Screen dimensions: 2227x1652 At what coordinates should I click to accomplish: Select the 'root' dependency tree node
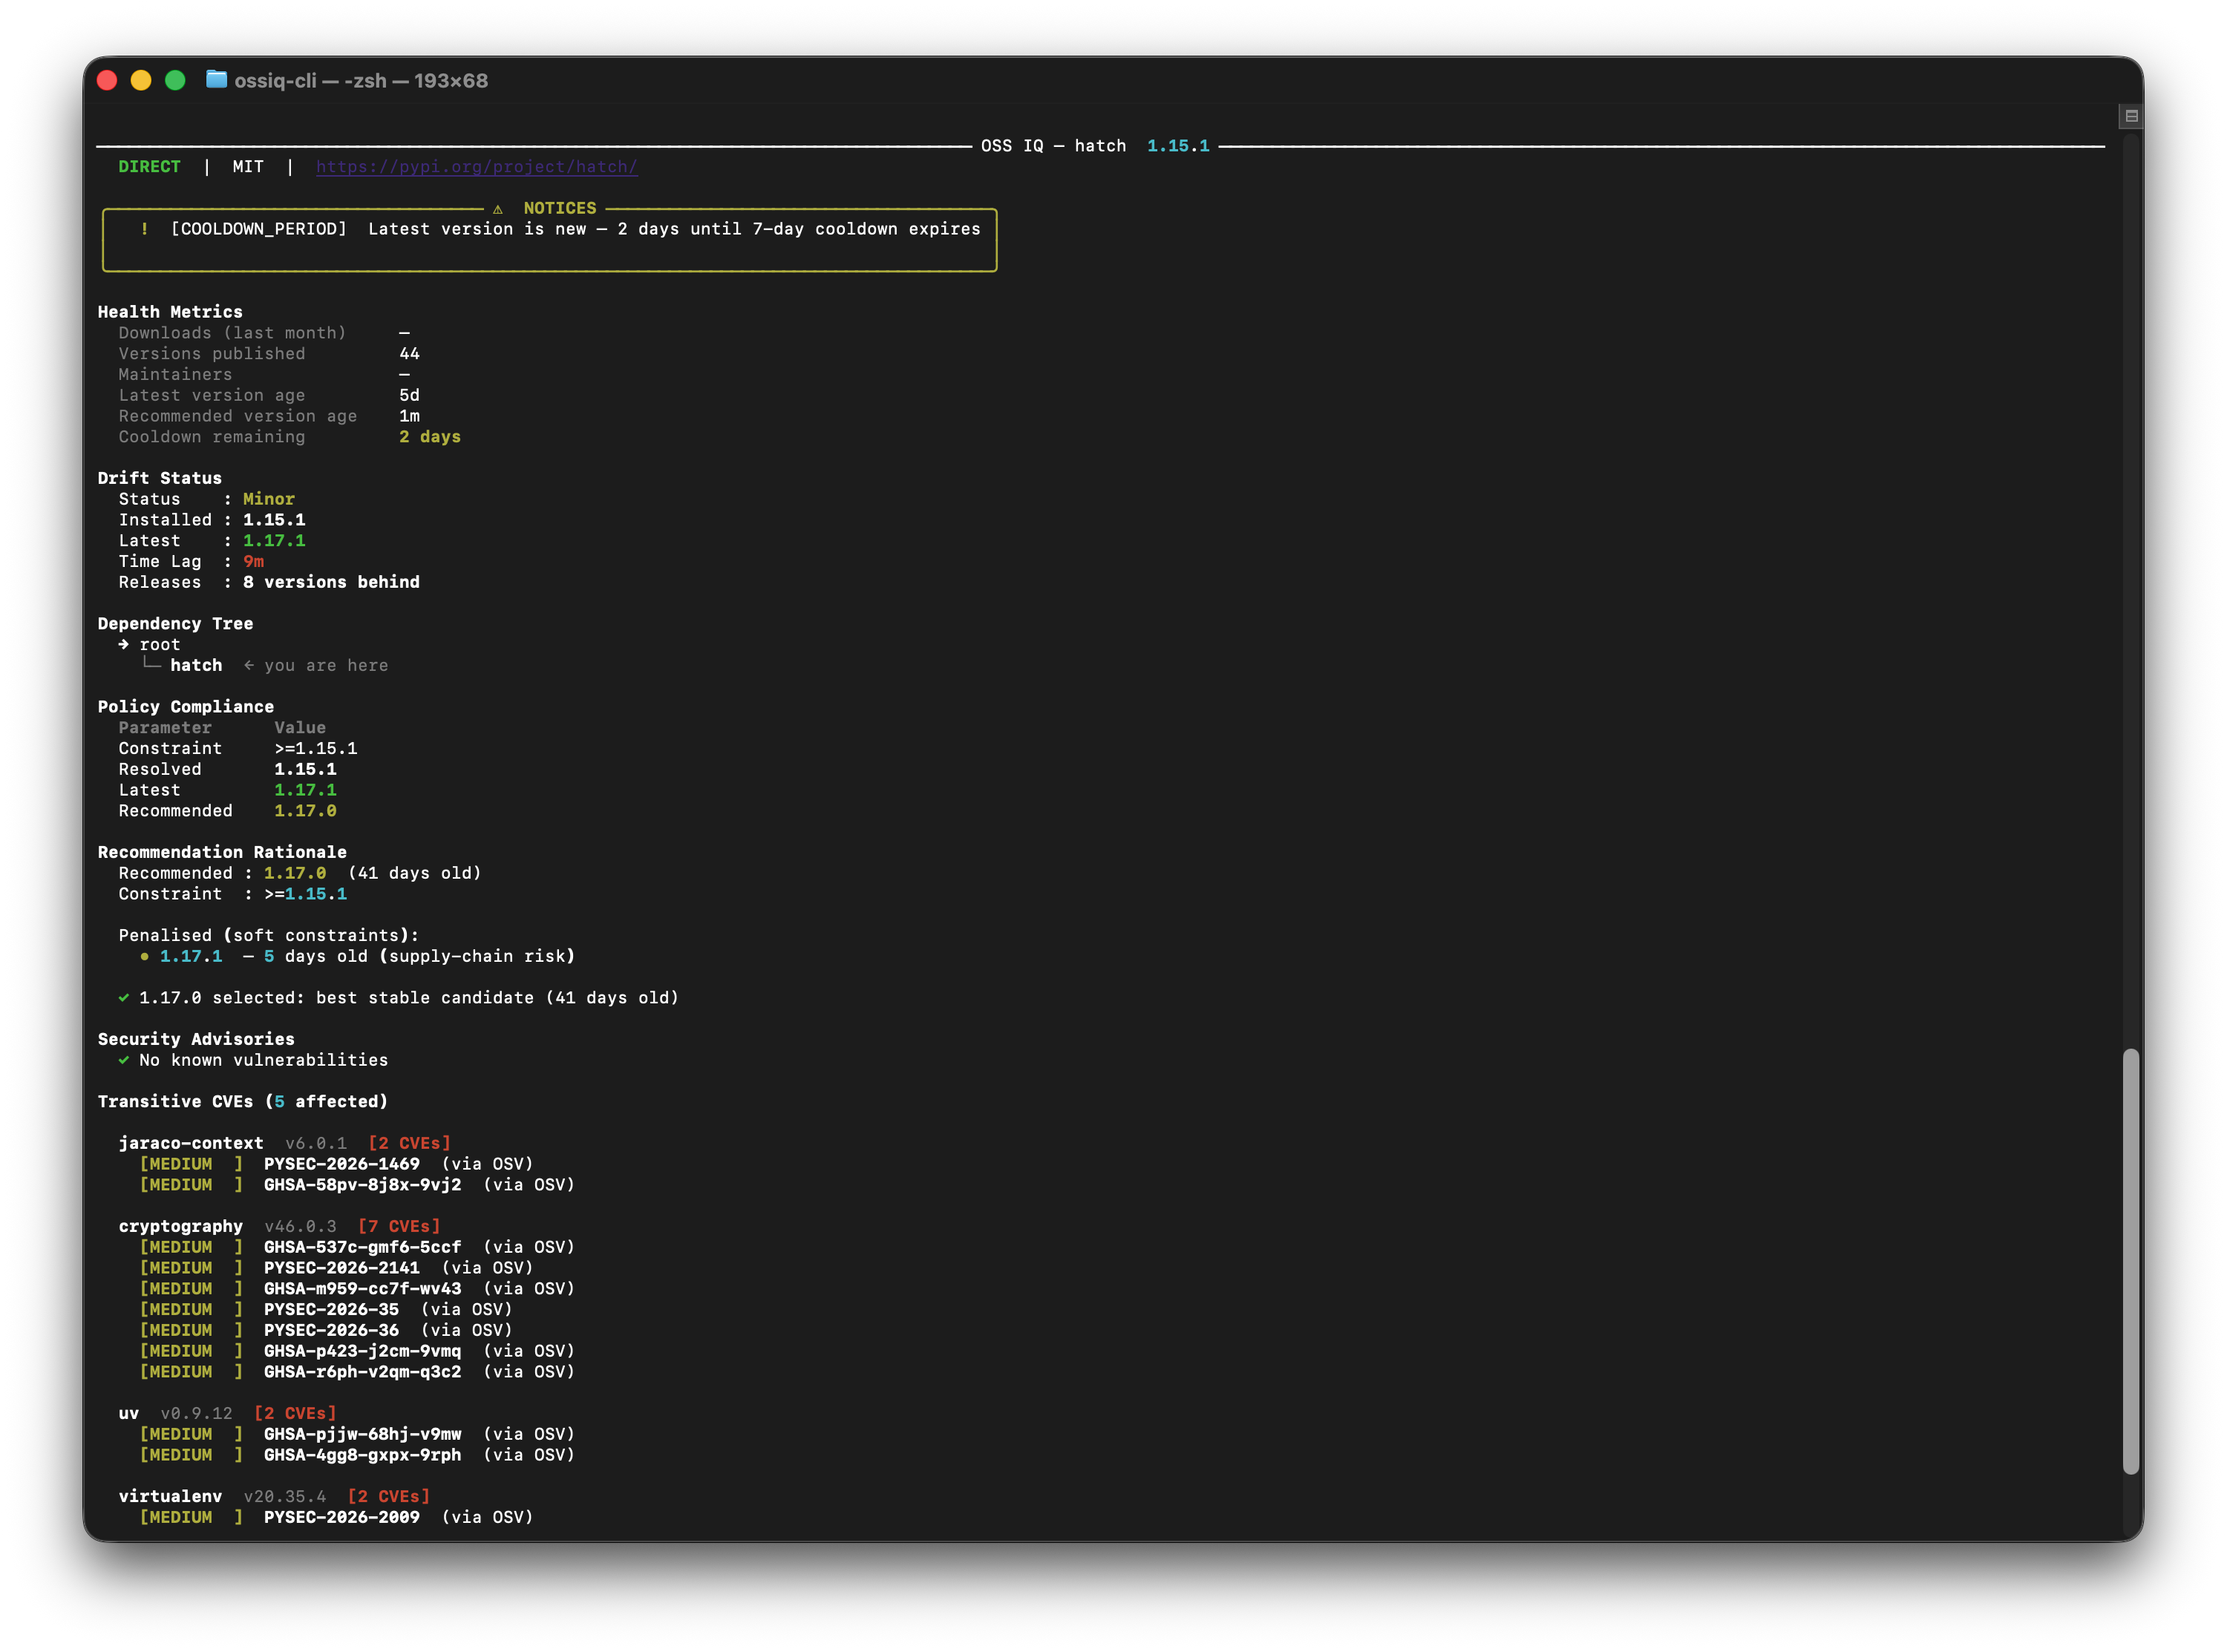pos(160,645)
